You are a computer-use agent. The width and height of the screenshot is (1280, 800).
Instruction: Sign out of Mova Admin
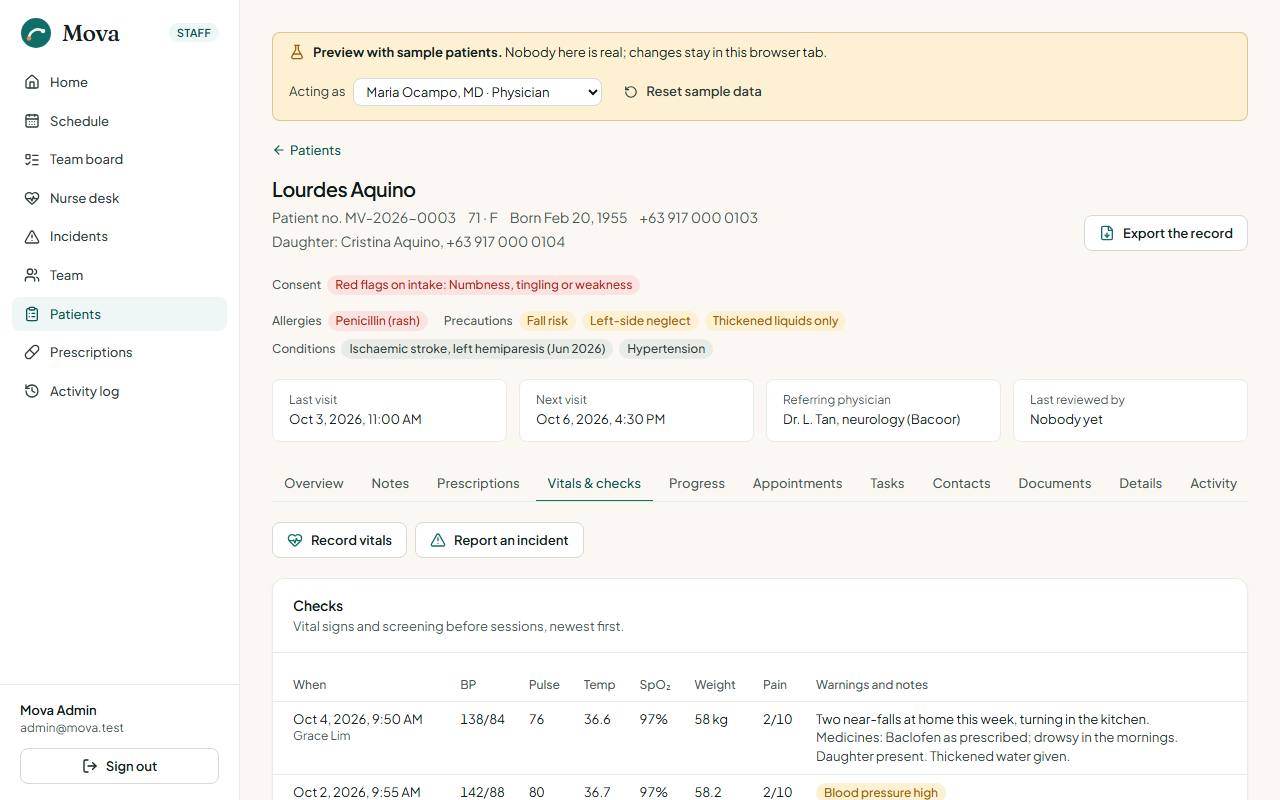point(119,766)
